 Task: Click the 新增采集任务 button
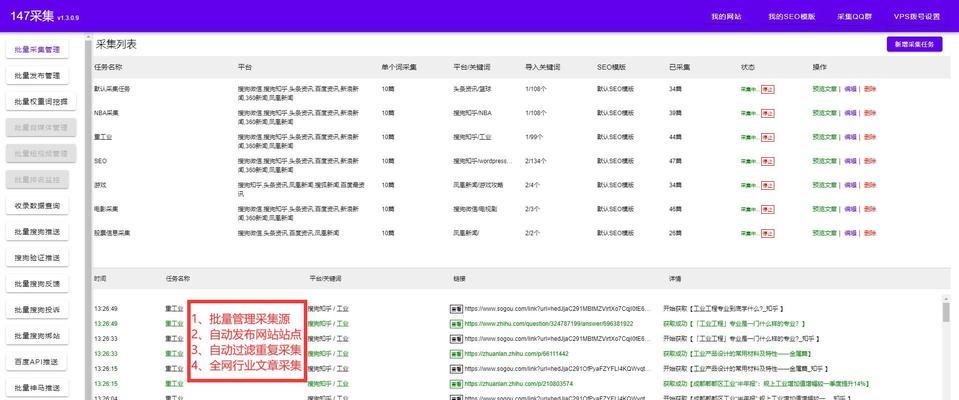914,45
